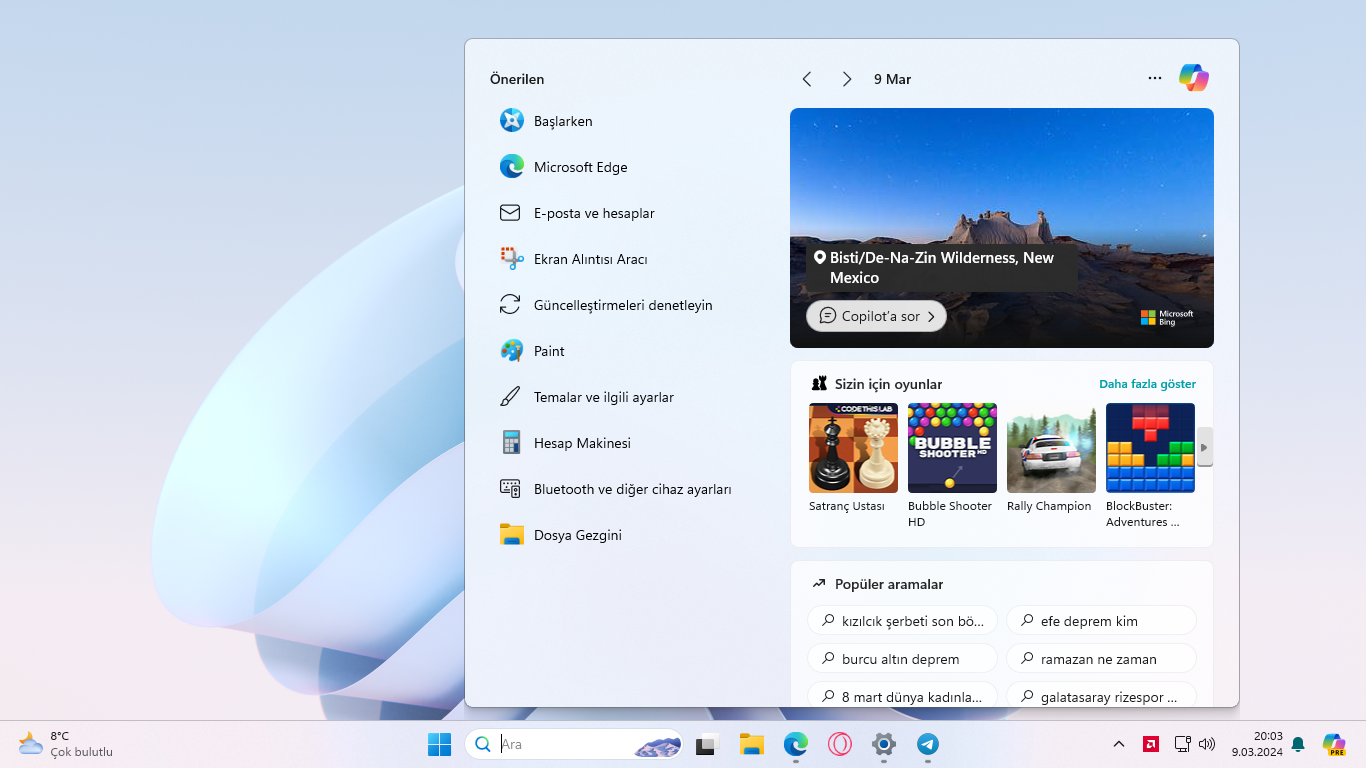1366x768 pixels.
Task: Click the Ara search input field
Action: (565, 744)
